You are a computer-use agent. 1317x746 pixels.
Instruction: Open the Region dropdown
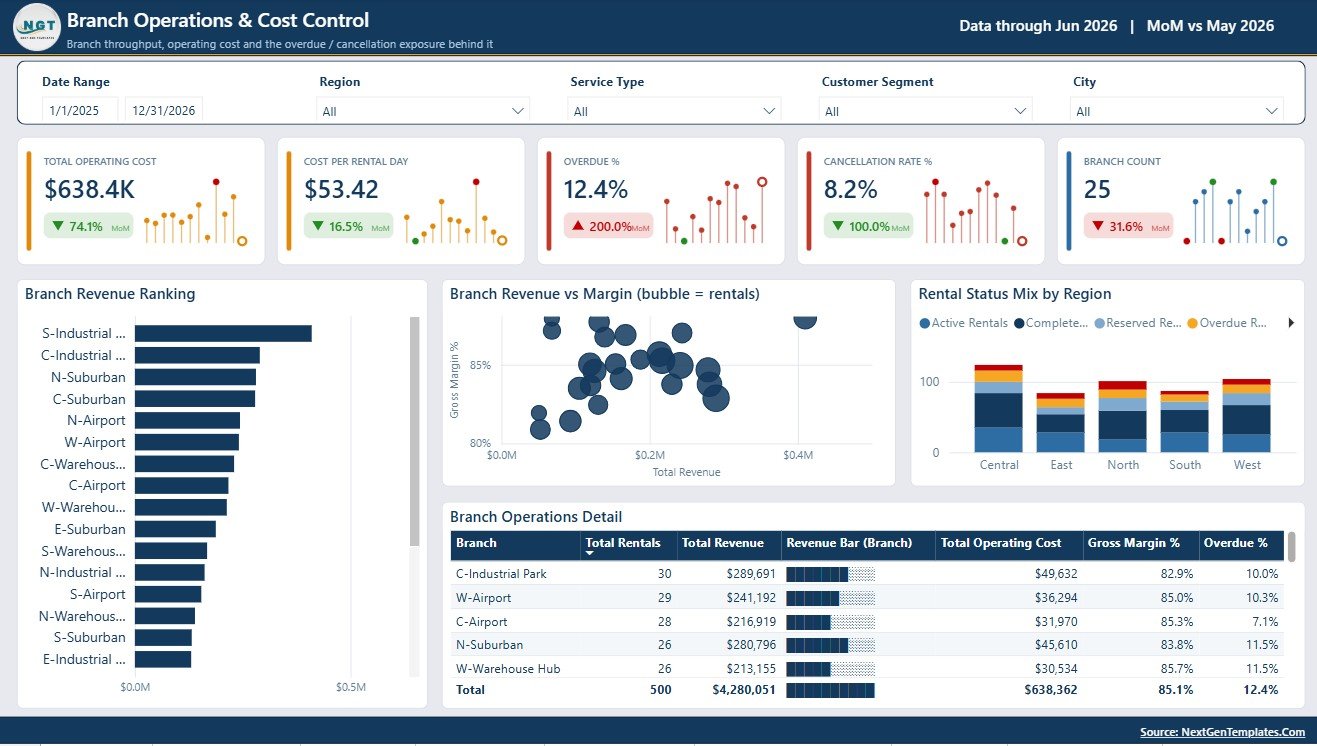click(x=424, y=111)
